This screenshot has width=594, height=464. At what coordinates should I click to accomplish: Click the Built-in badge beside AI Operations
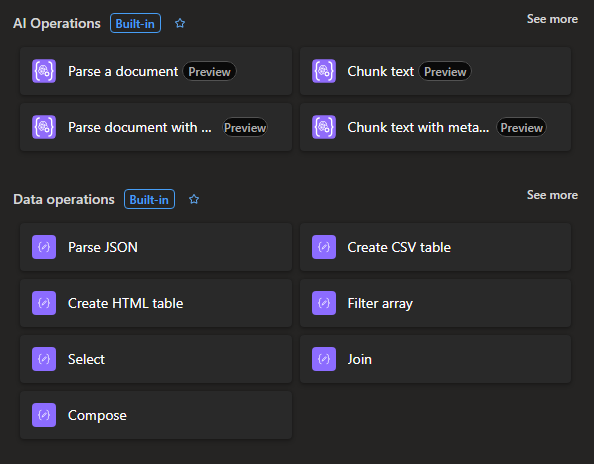coord(135,23)
